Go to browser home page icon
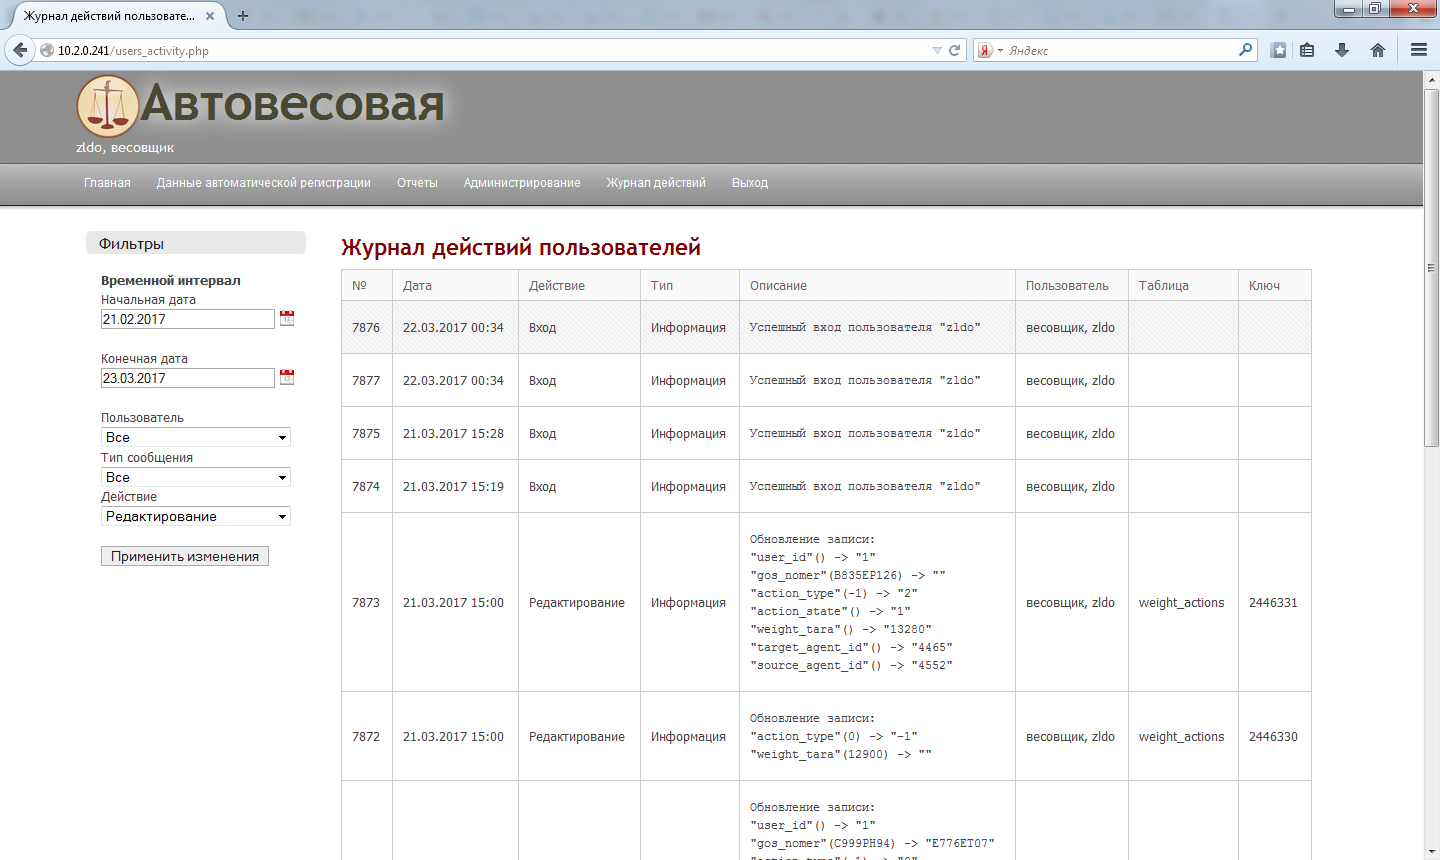The image size is (1440, 860). pyautogui.click(x=1378, y=50)
